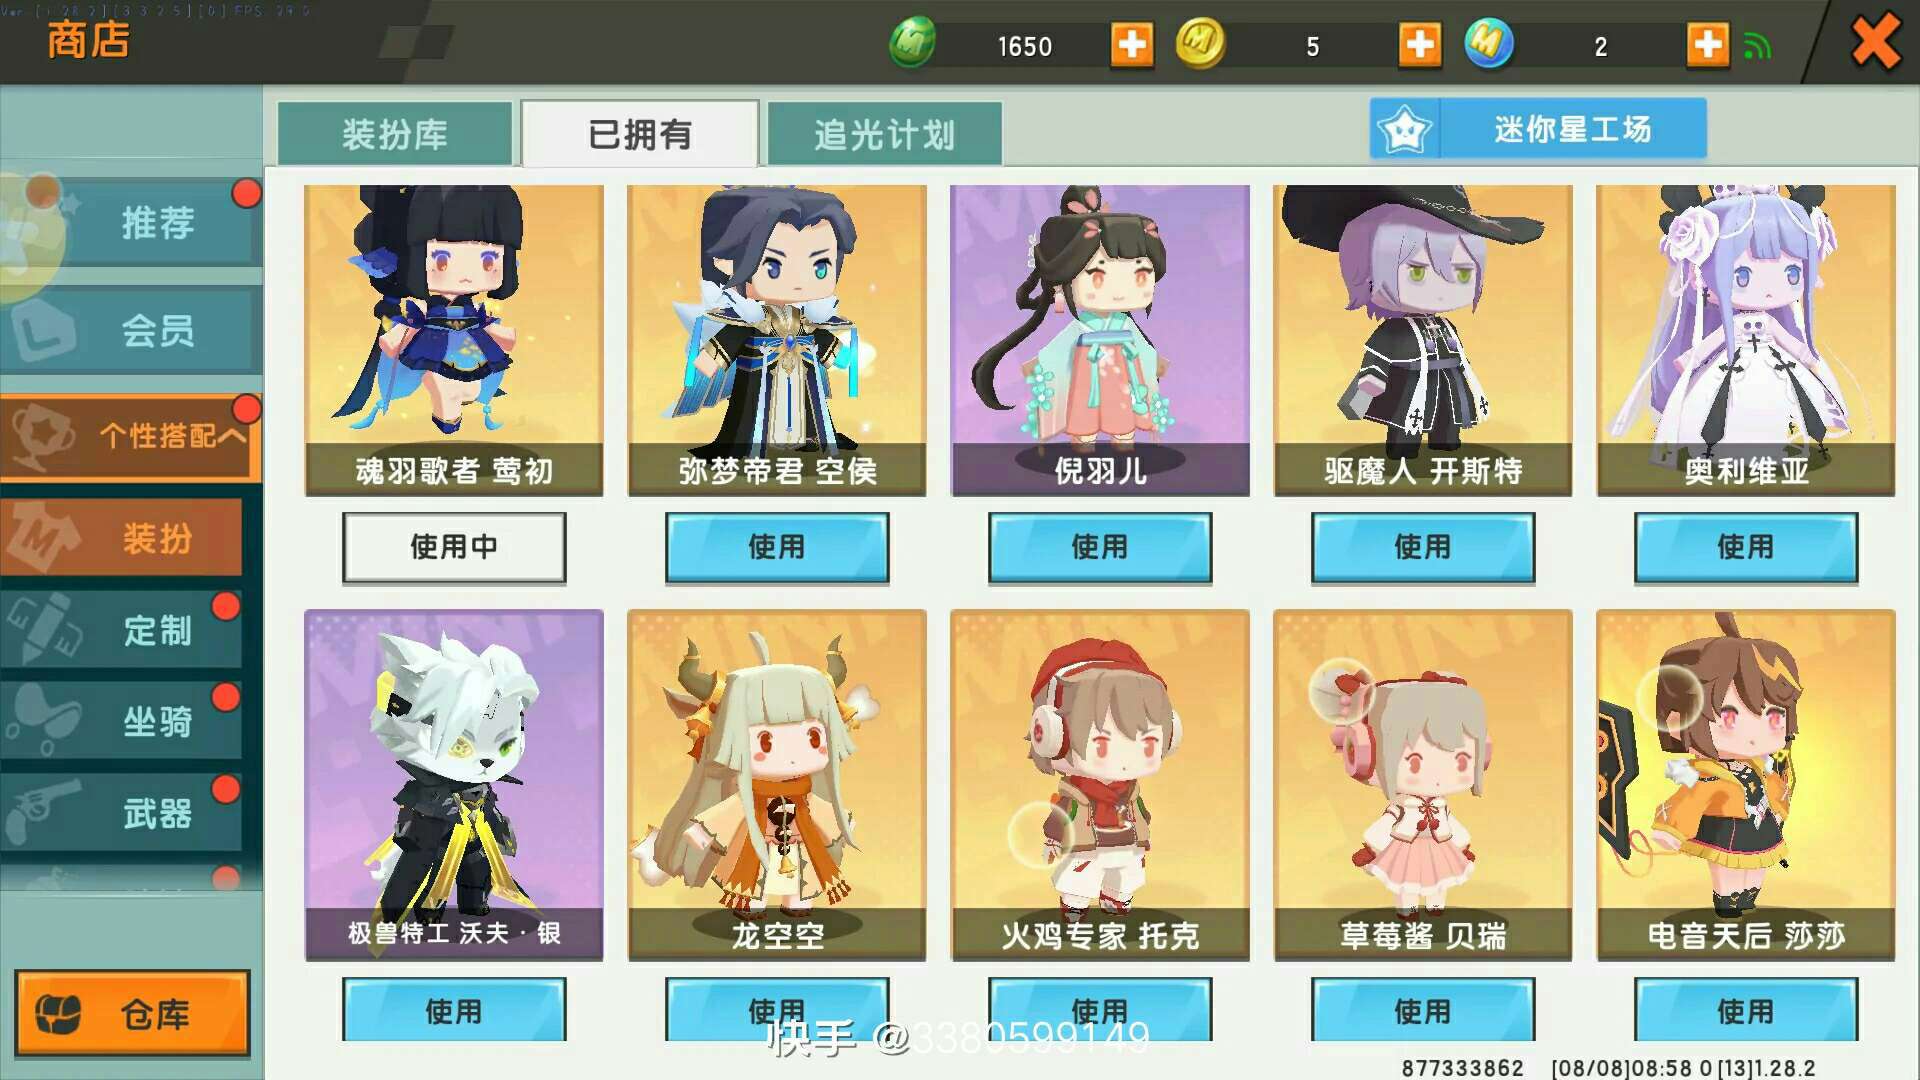This screenshot has width=1920, height=1080.
Task: Select the 倪羽儿 character card
Action: (1100, 340)
